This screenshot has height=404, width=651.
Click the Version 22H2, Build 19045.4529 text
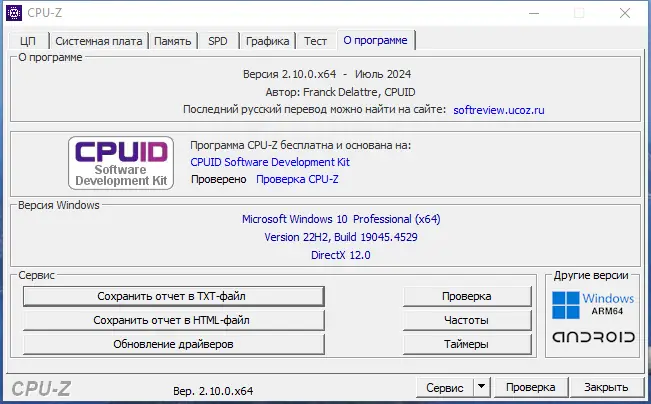click(x=341, y=237)
